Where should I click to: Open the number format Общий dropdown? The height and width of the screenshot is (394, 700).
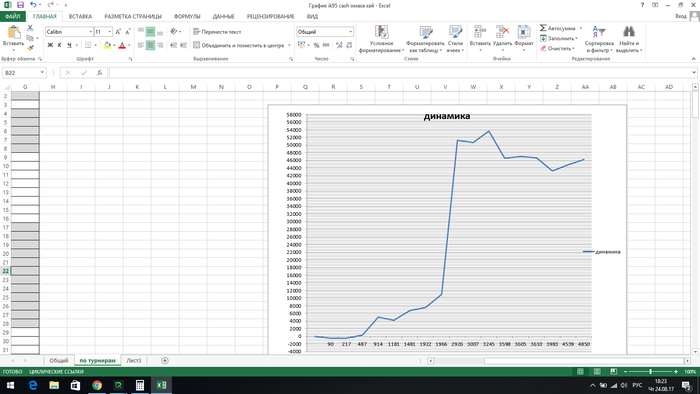click(350, 32)
